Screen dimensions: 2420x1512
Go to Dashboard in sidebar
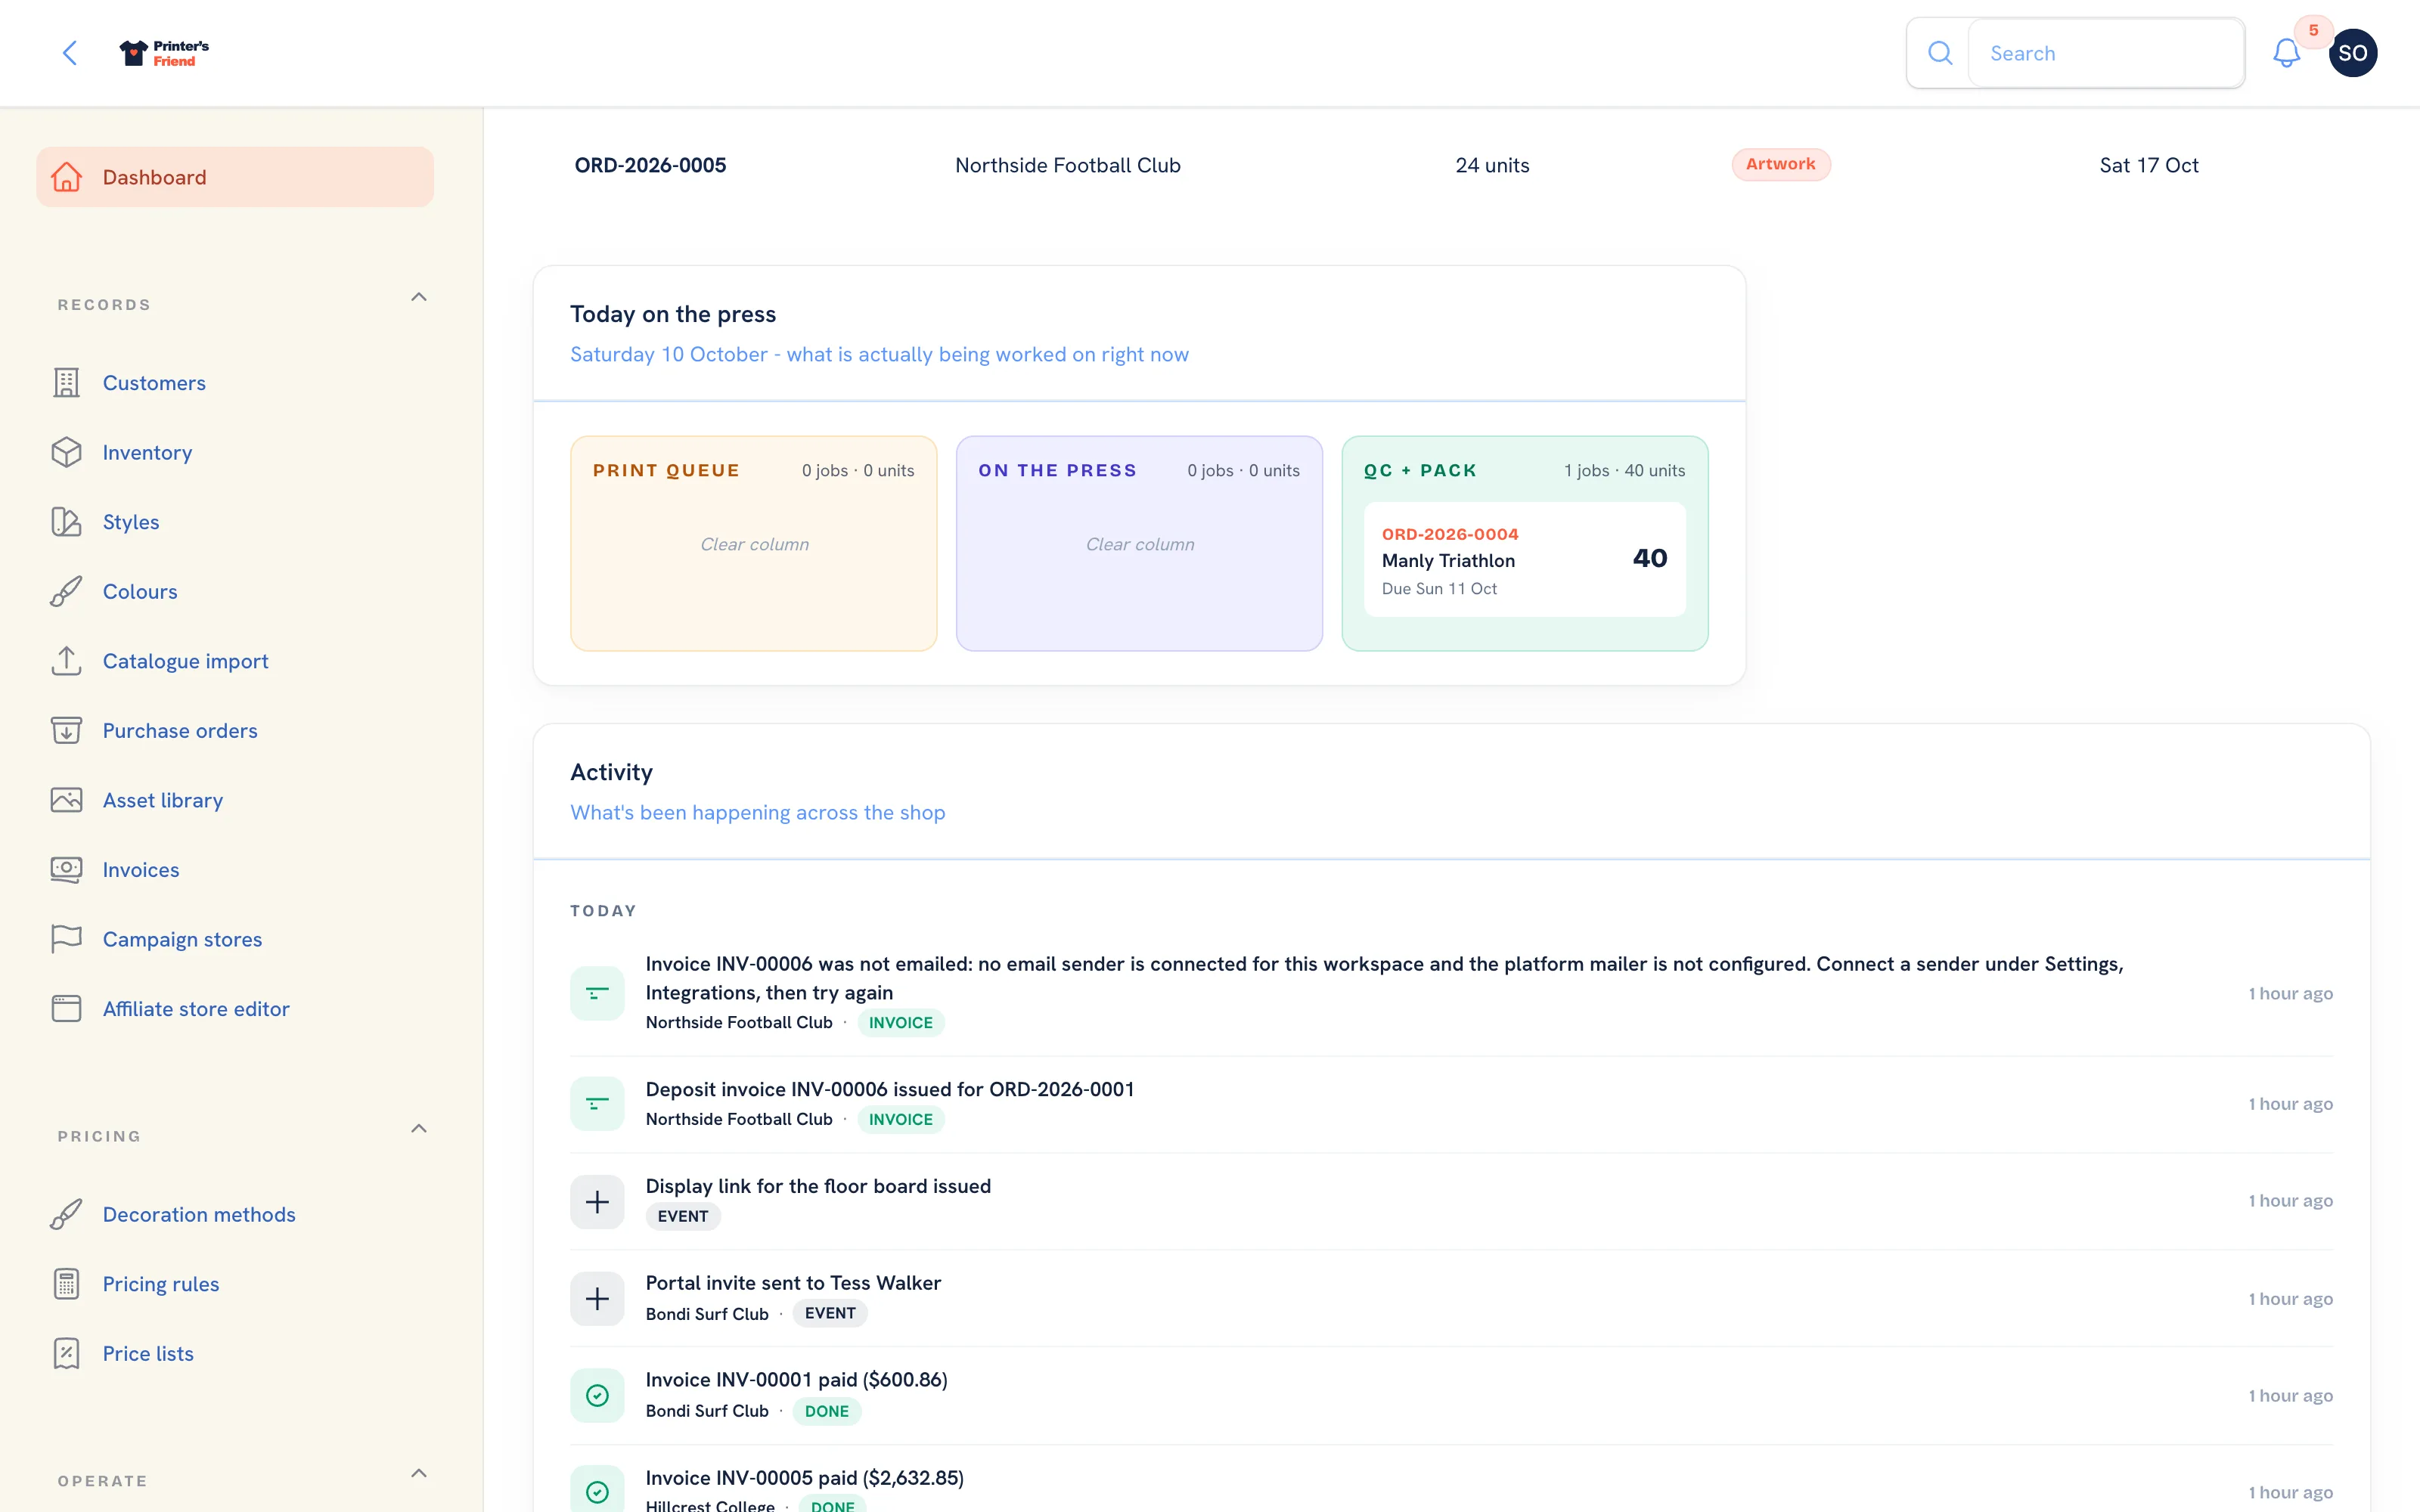(x=235, y=177)
